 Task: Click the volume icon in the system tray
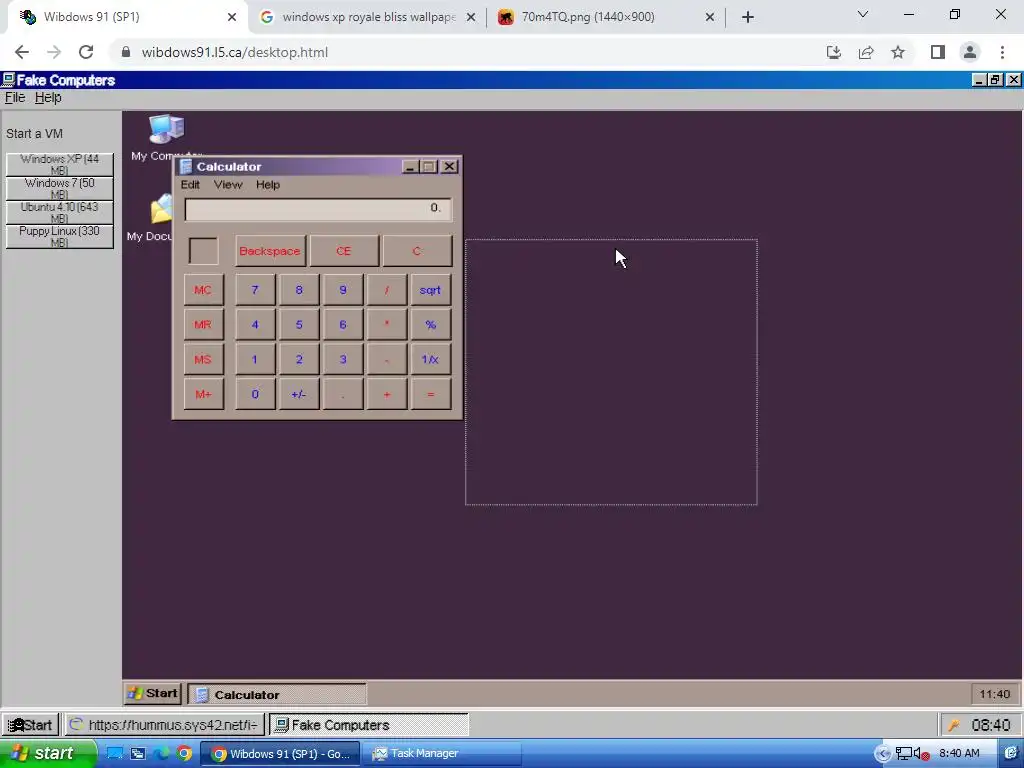point(922,754)
